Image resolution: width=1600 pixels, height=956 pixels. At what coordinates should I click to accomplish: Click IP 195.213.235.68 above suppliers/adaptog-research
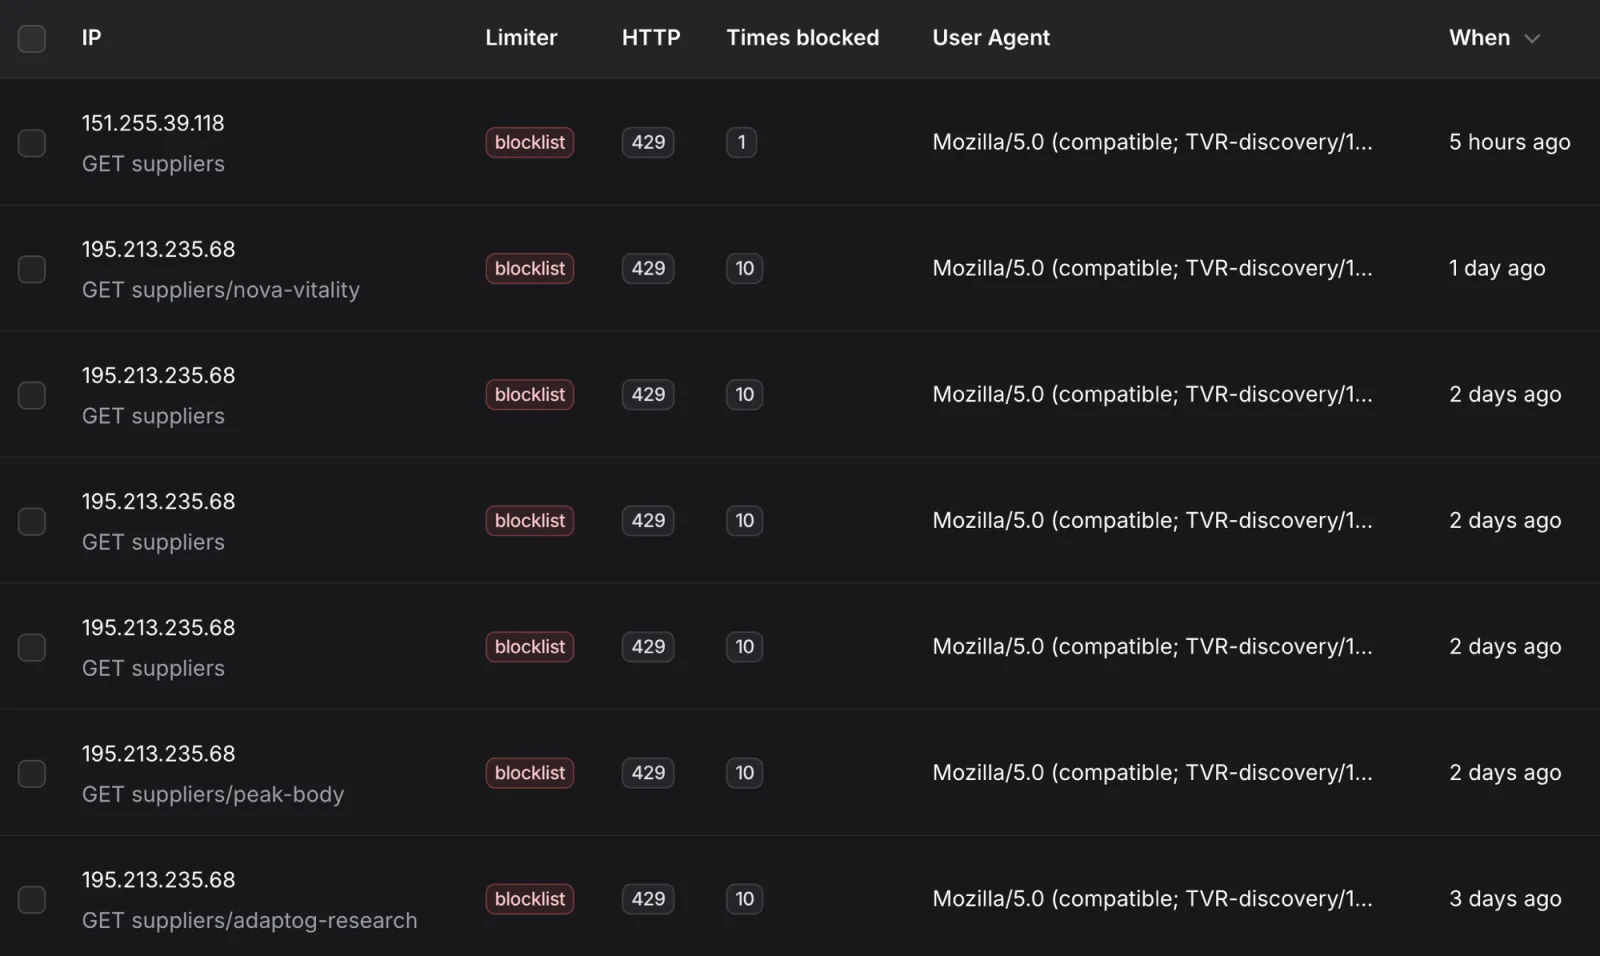coord(159,879)
